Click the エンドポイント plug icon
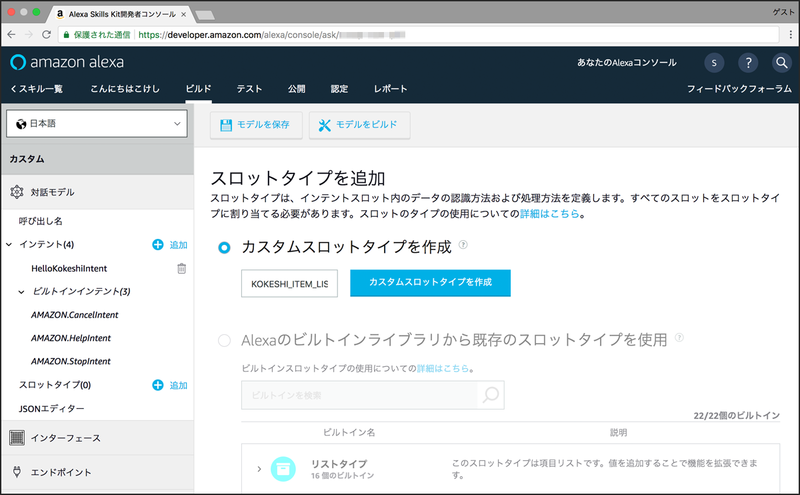This screenshot has width=800, height=495. click(17, 472)
